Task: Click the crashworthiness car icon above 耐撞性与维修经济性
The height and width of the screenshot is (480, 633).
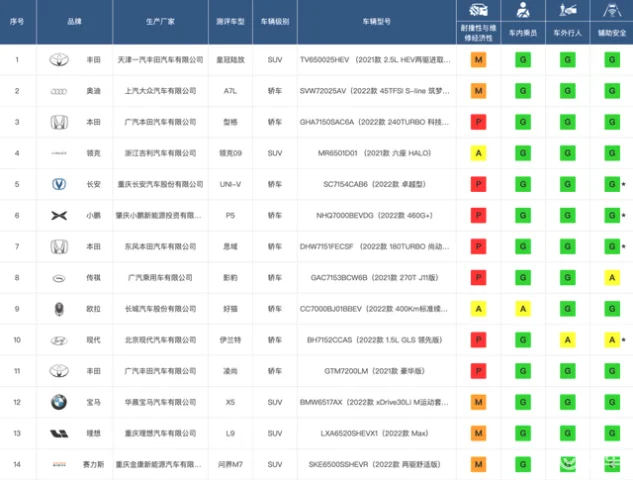Action: point(478,10)
